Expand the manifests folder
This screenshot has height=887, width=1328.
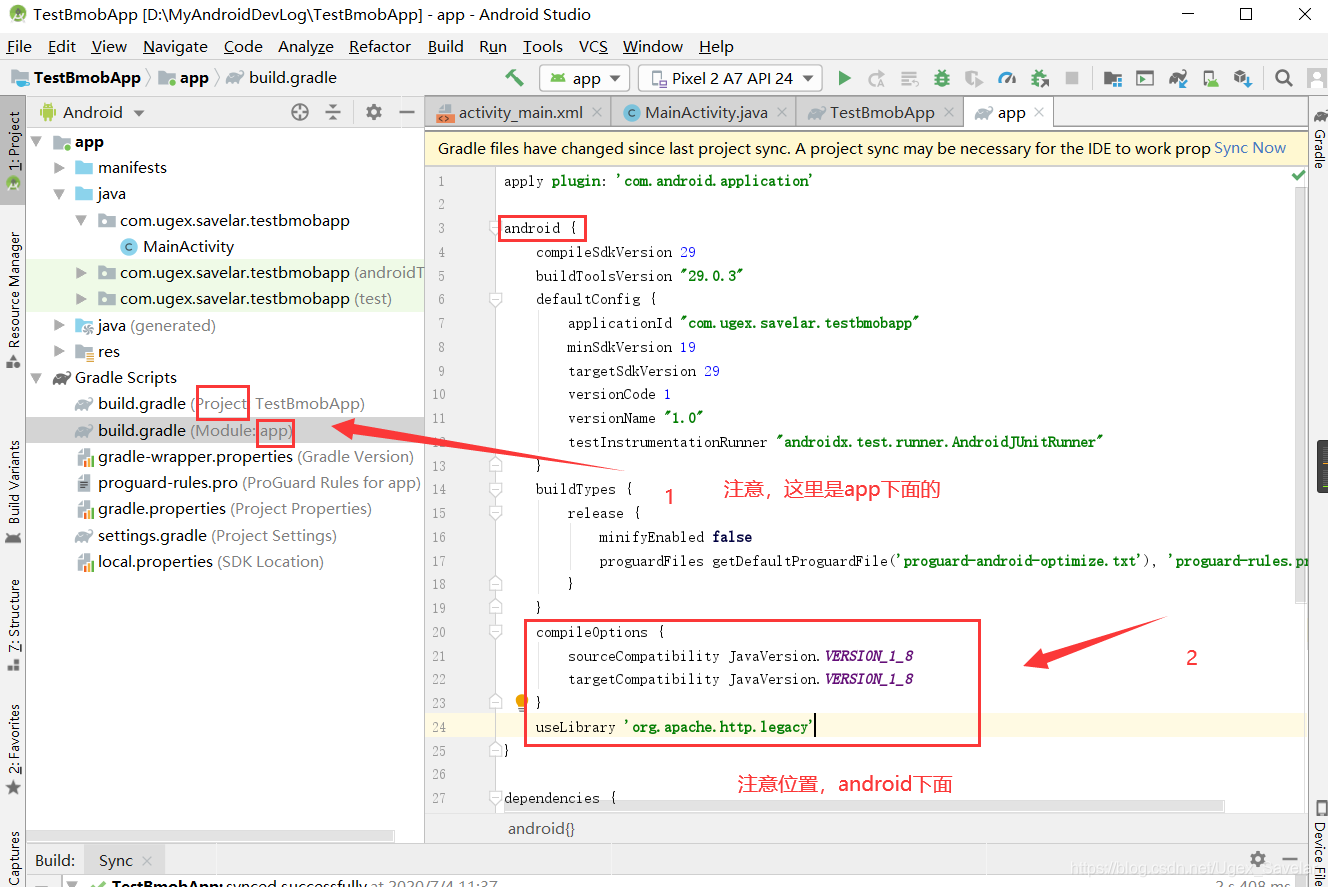tap(59, 168)
